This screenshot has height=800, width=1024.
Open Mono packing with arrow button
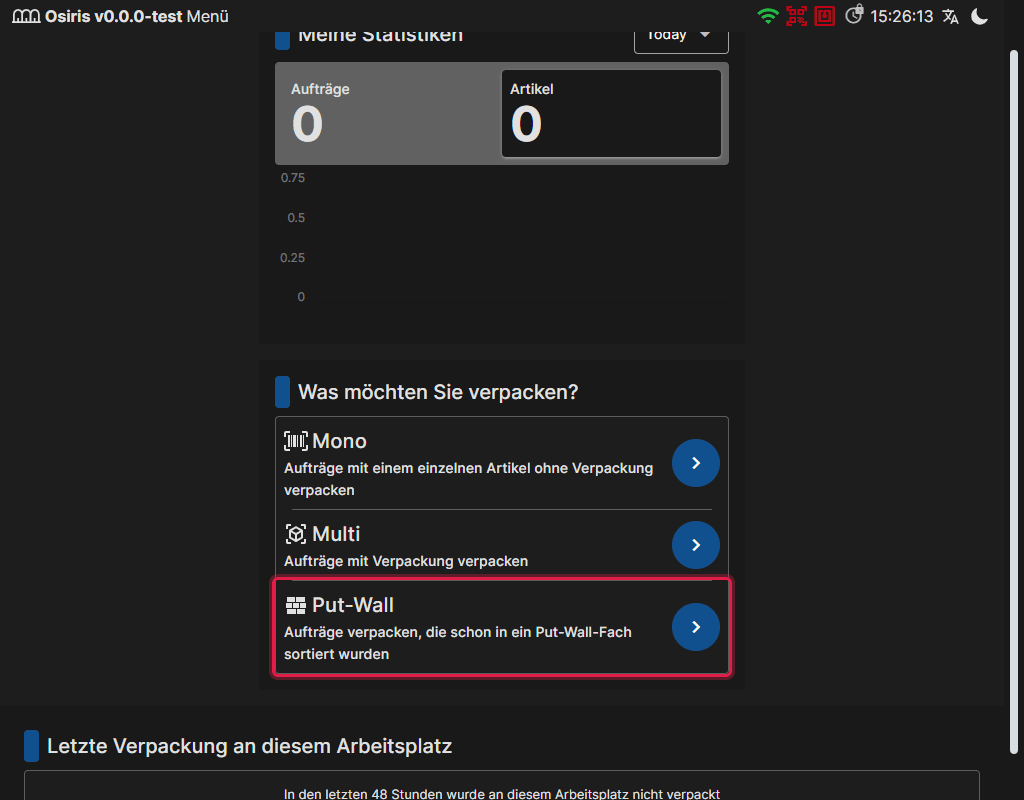click(x=696, y=463)
